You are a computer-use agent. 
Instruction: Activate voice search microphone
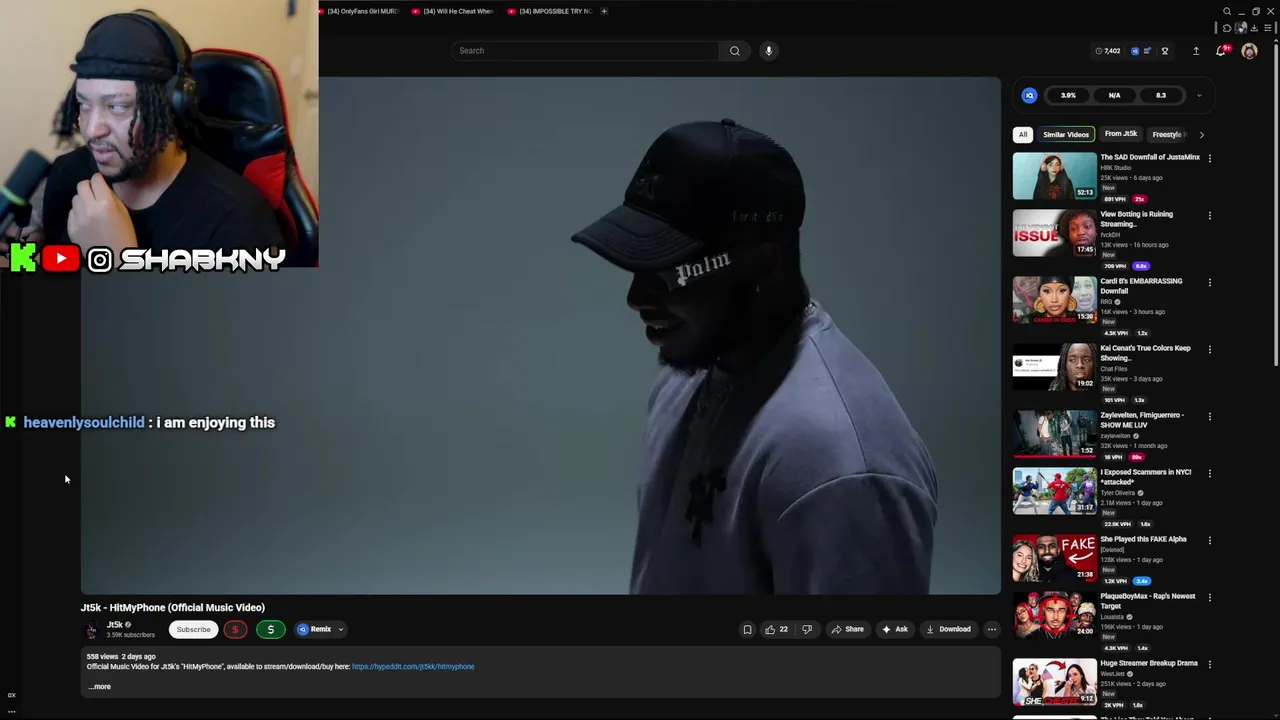[768, 51]
